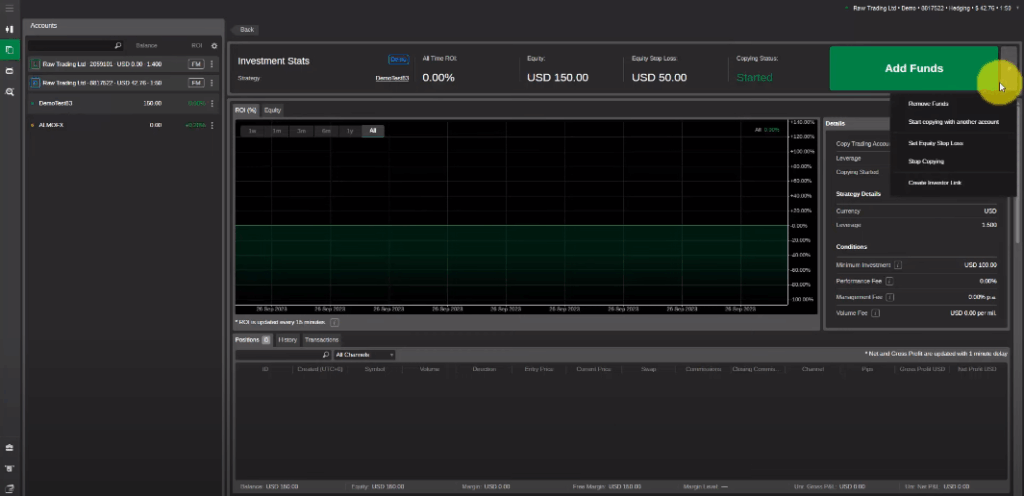Go Back using the Back button

click(x=246, y=29)
